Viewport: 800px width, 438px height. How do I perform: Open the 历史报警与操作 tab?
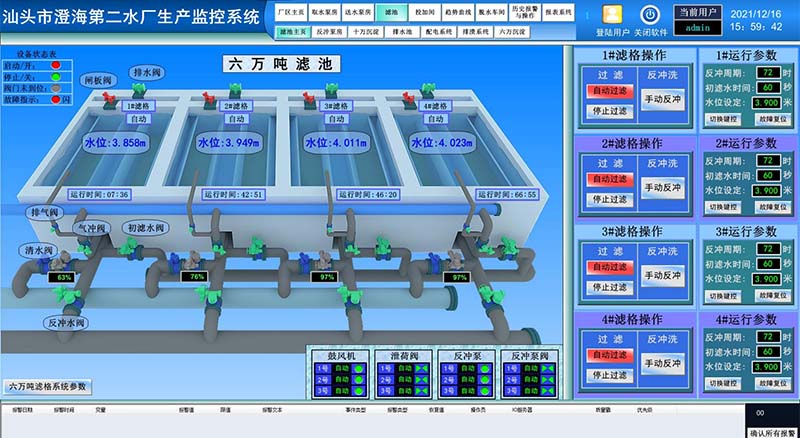tap(524, 13)
